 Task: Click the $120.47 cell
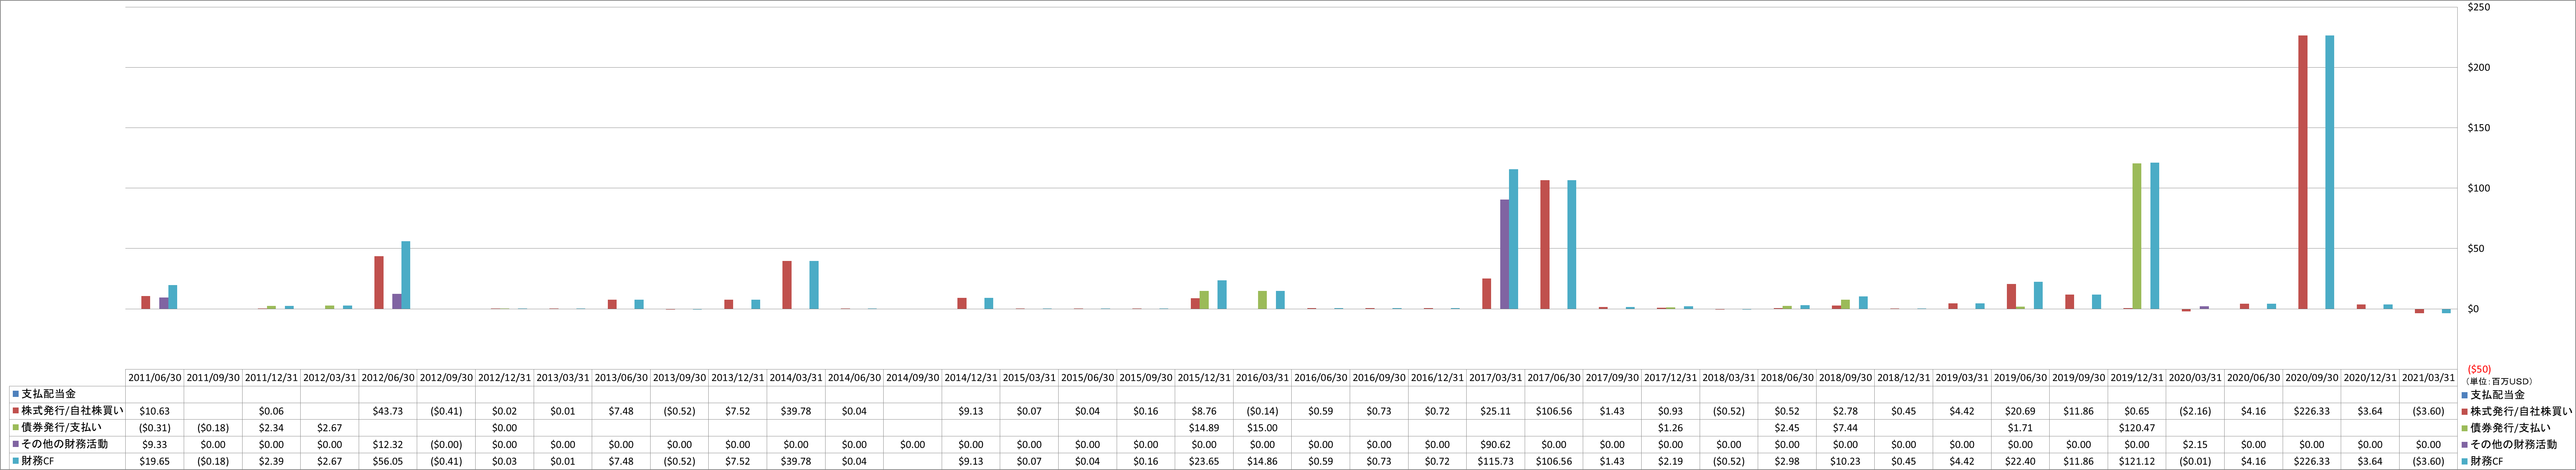[x=2137, y=428]
